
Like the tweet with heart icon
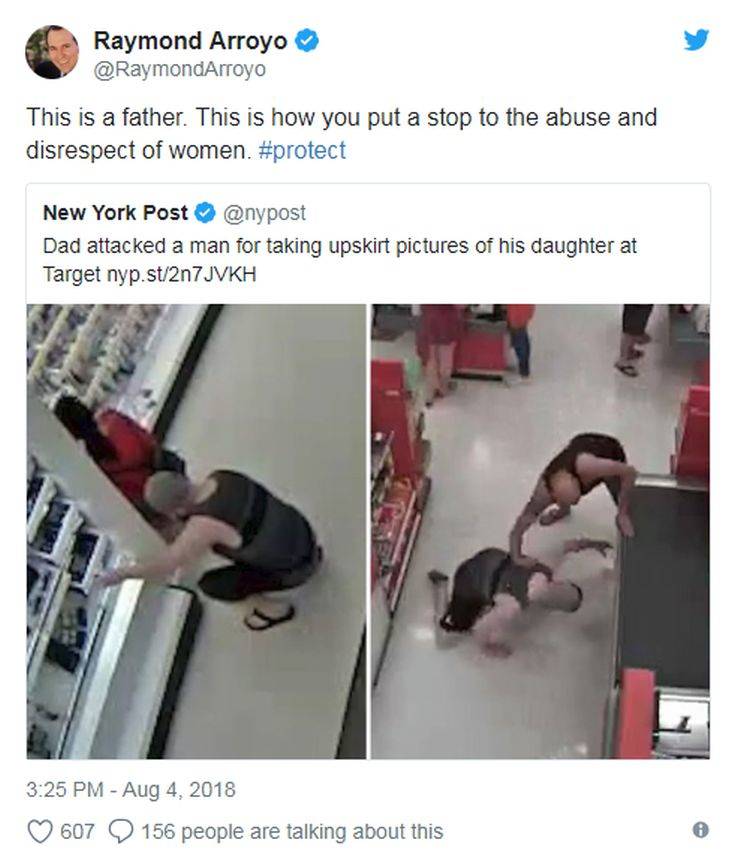40,831
